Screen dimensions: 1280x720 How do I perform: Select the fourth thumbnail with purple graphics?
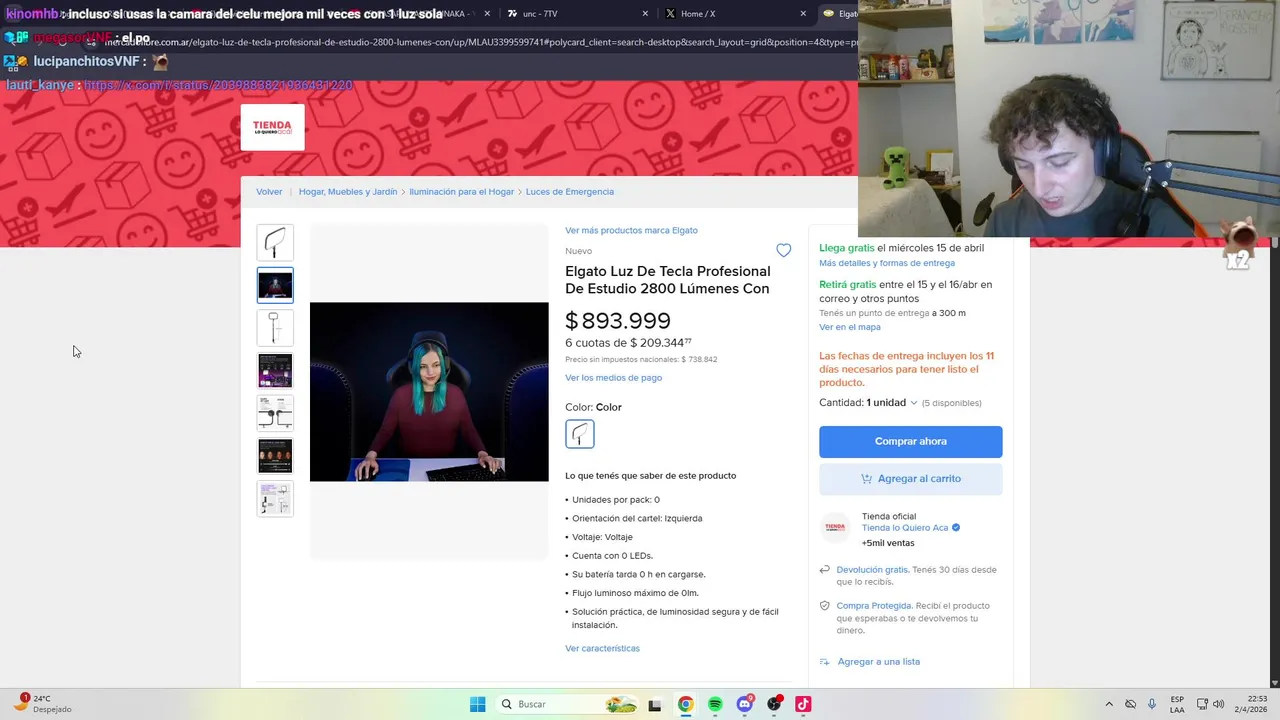pyautogui.click(x=275, y=370)
